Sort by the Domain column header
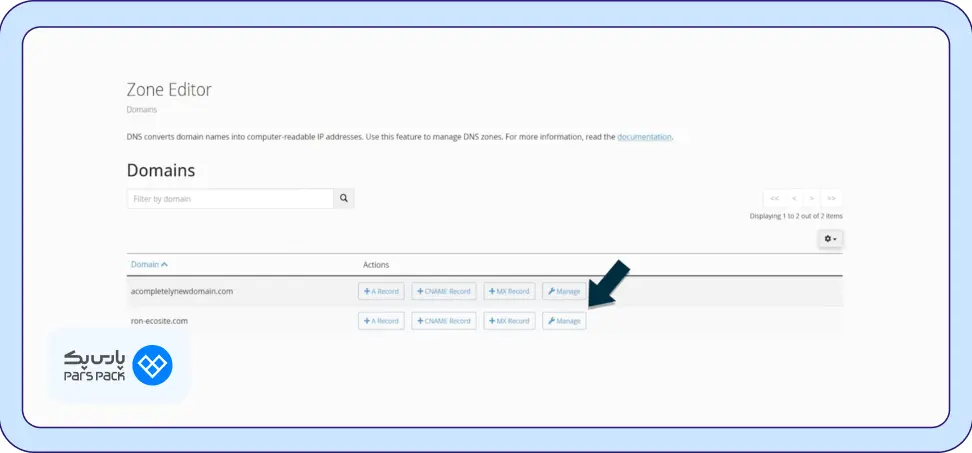The image size is (972, 453). coord(149,265)
